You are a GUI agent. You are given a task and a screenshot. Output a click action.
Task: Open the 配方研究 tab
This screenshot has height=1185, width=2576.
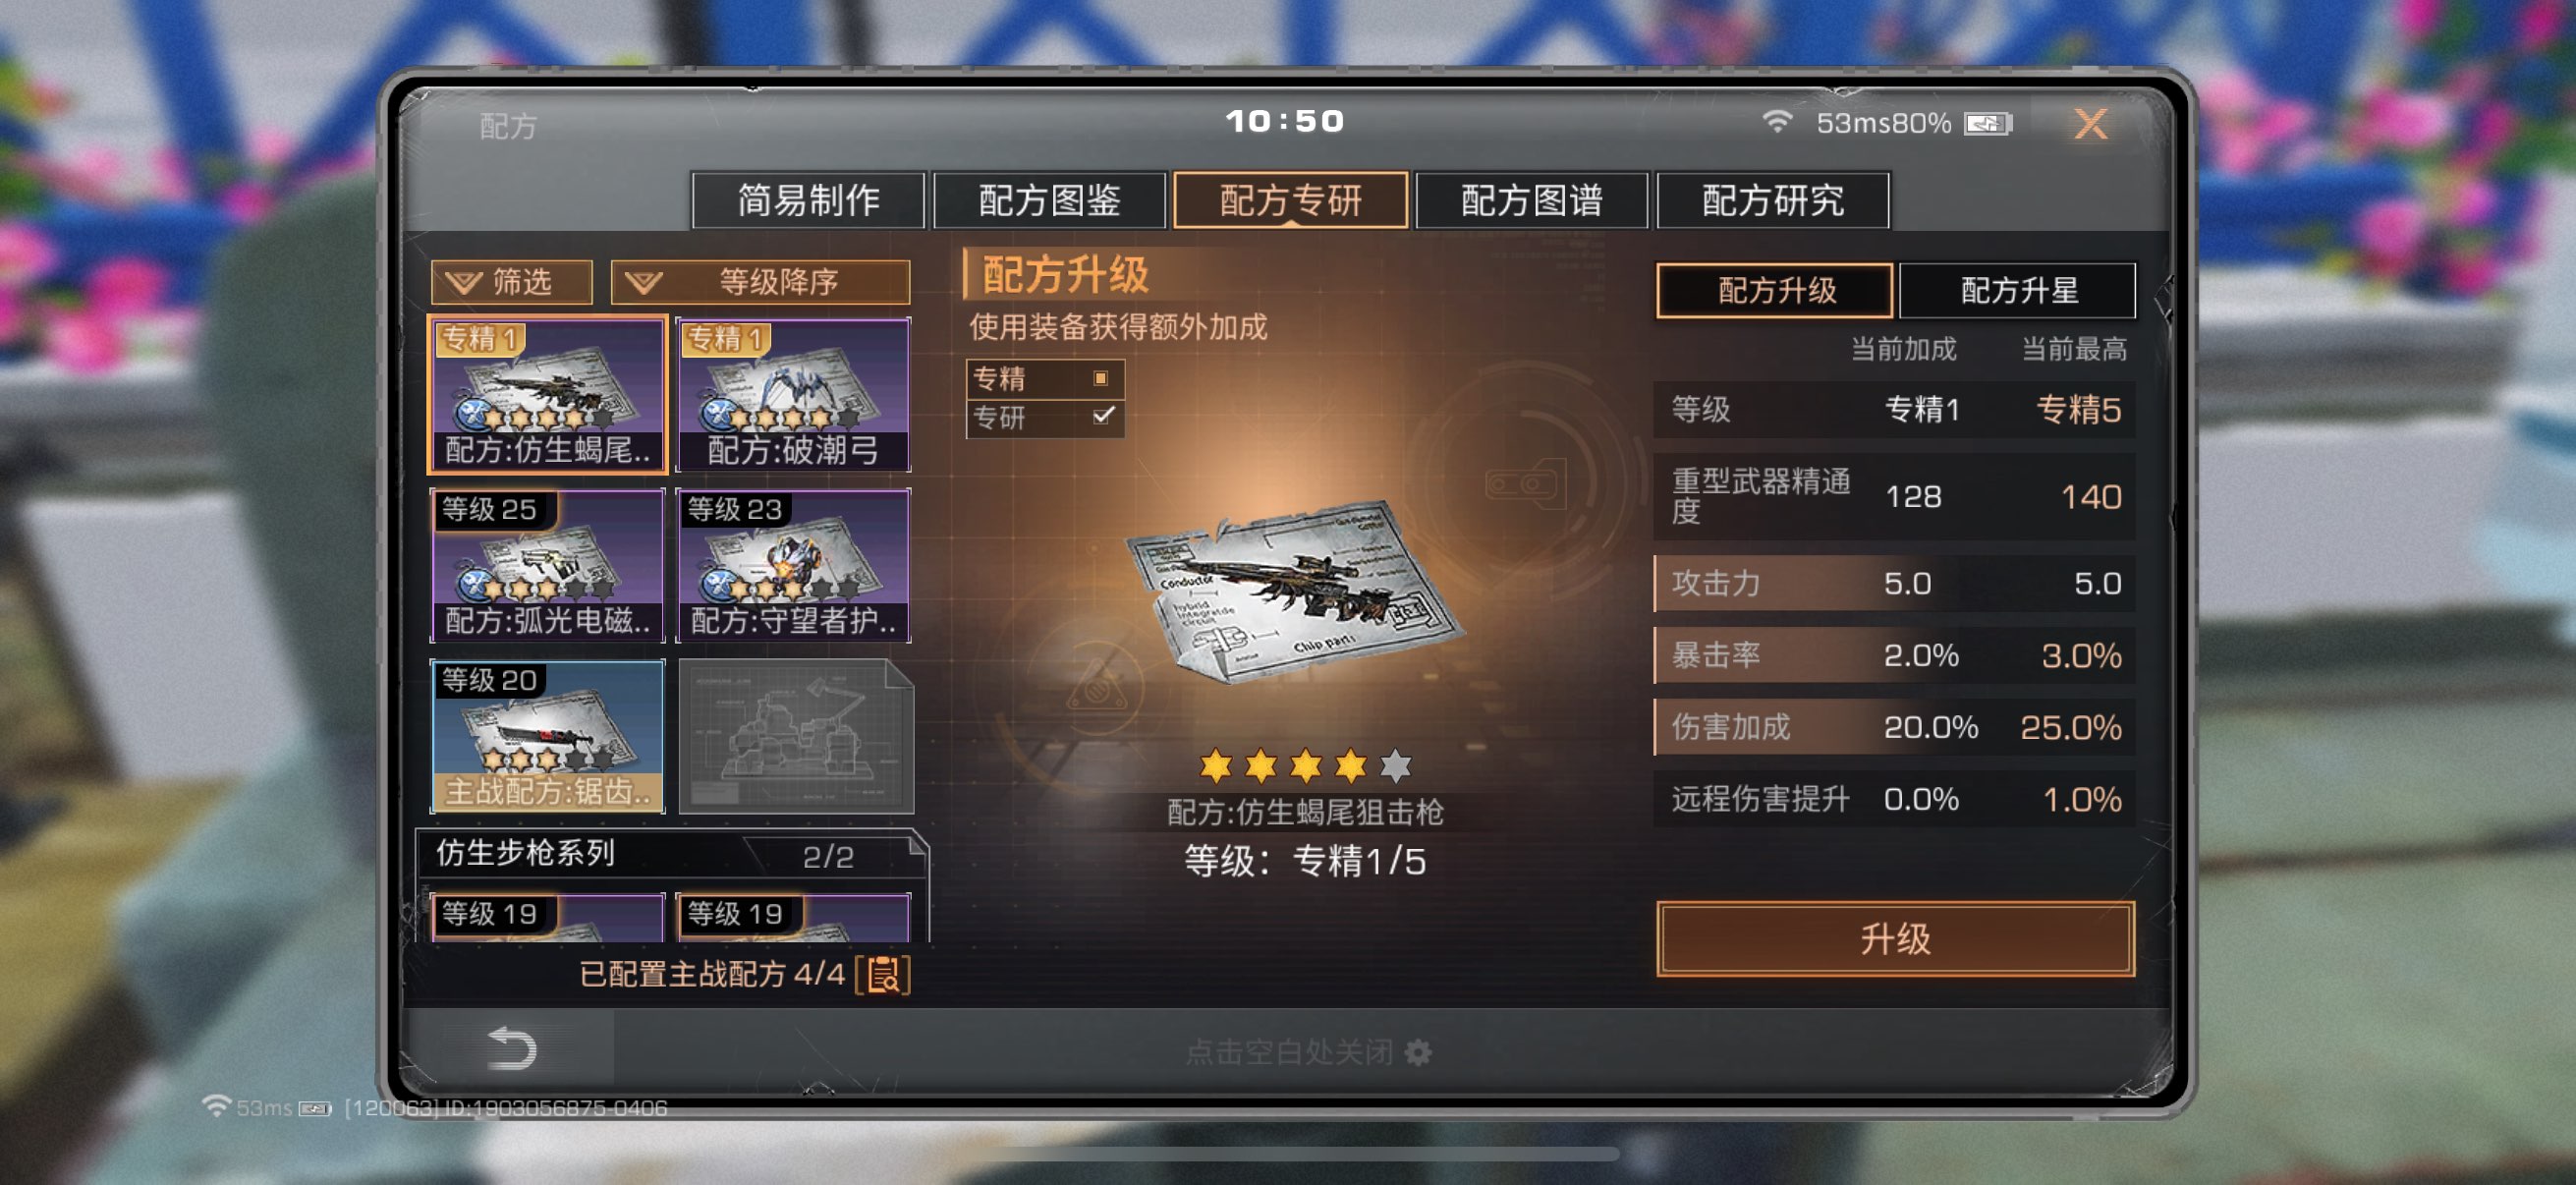point(1773,200)
